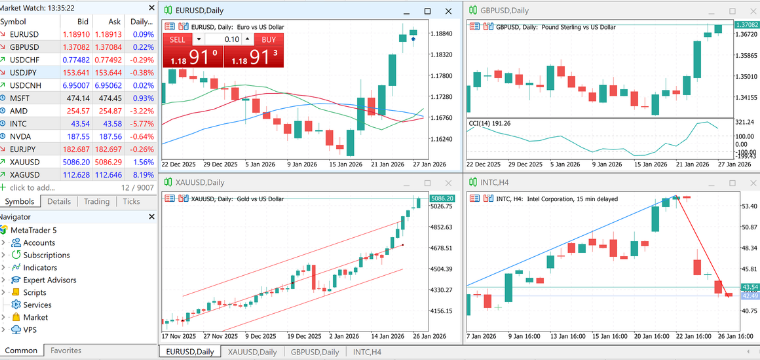Expand the Indicators tree node
The width and height of the screenshot is (760, 360).
tap(3, 268)
